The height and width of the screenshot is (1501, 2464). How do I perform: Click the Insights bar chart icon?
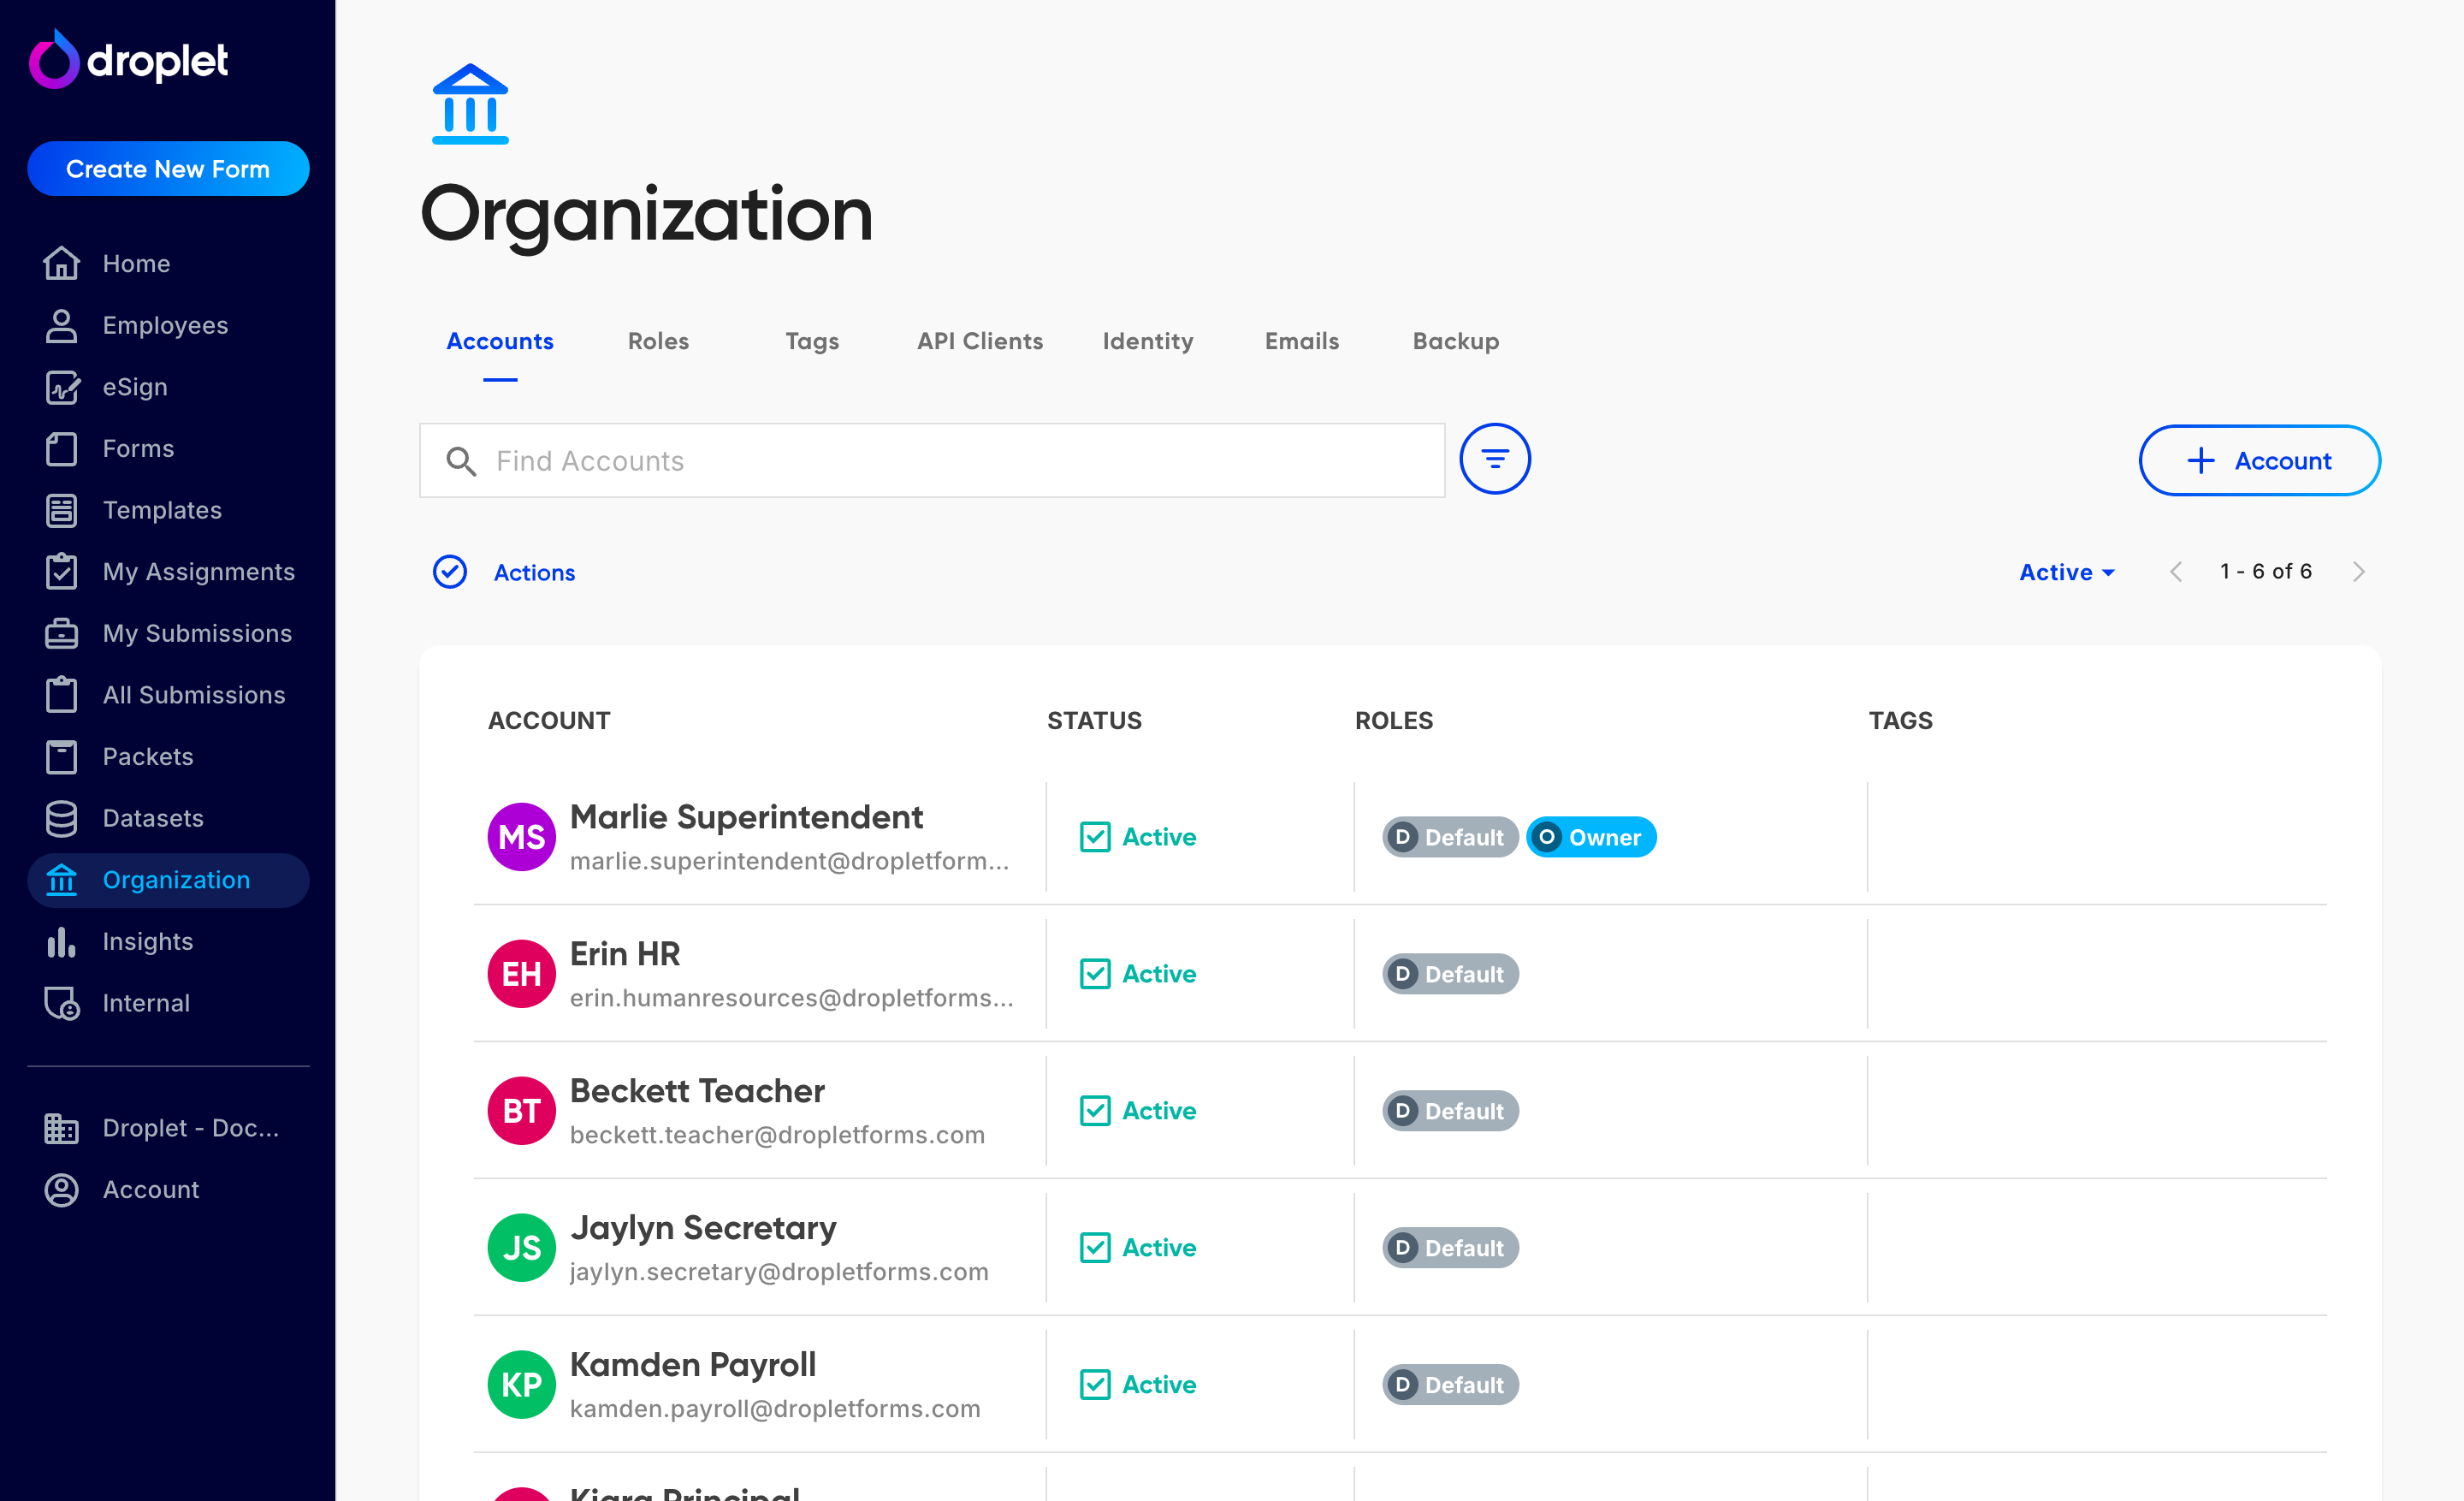(61, 941)
